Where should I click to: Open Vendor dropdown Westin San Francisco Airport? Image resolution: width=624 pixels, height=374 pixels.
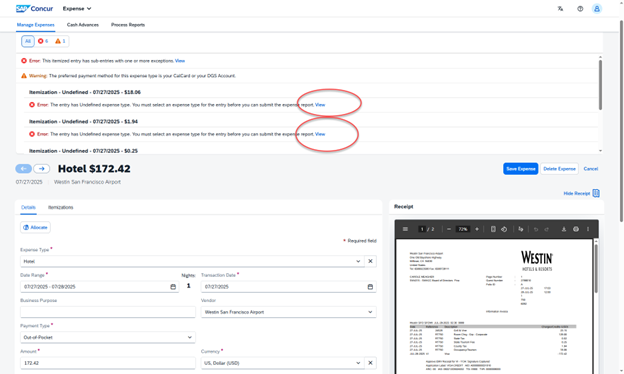(x=289, y=312)
